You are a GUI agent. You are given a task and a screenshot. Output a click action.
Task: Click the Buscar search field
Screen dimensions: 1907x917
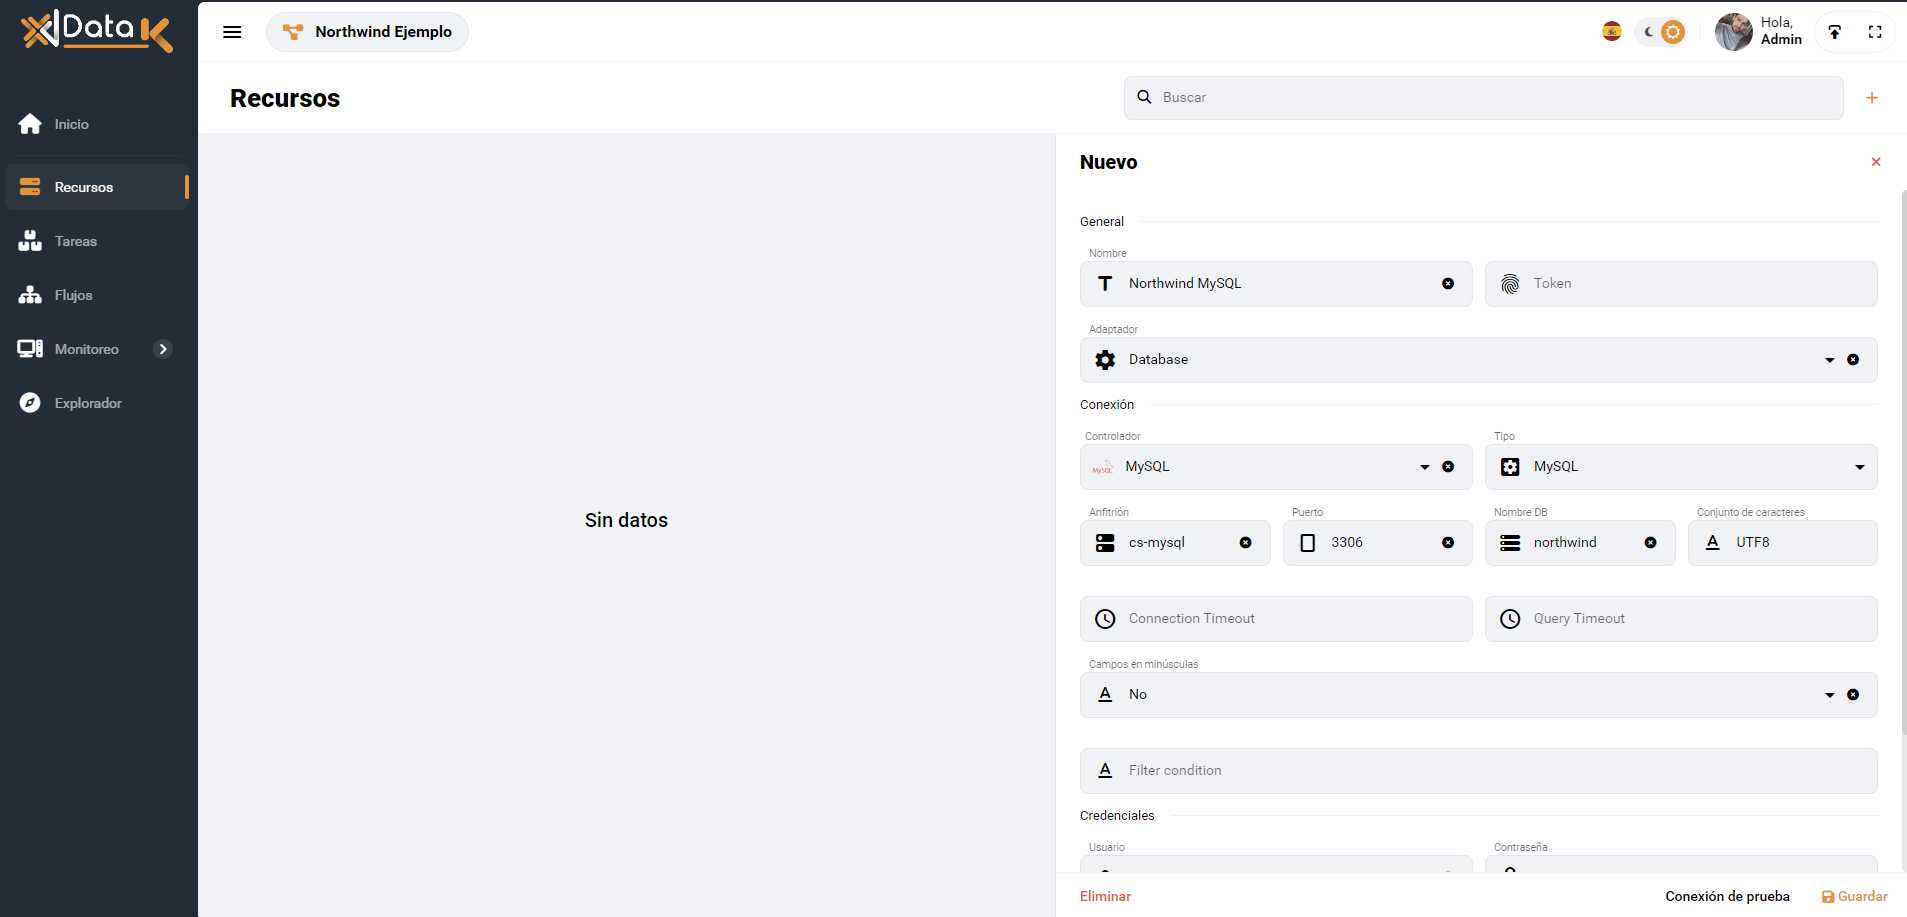(1483, 98)
